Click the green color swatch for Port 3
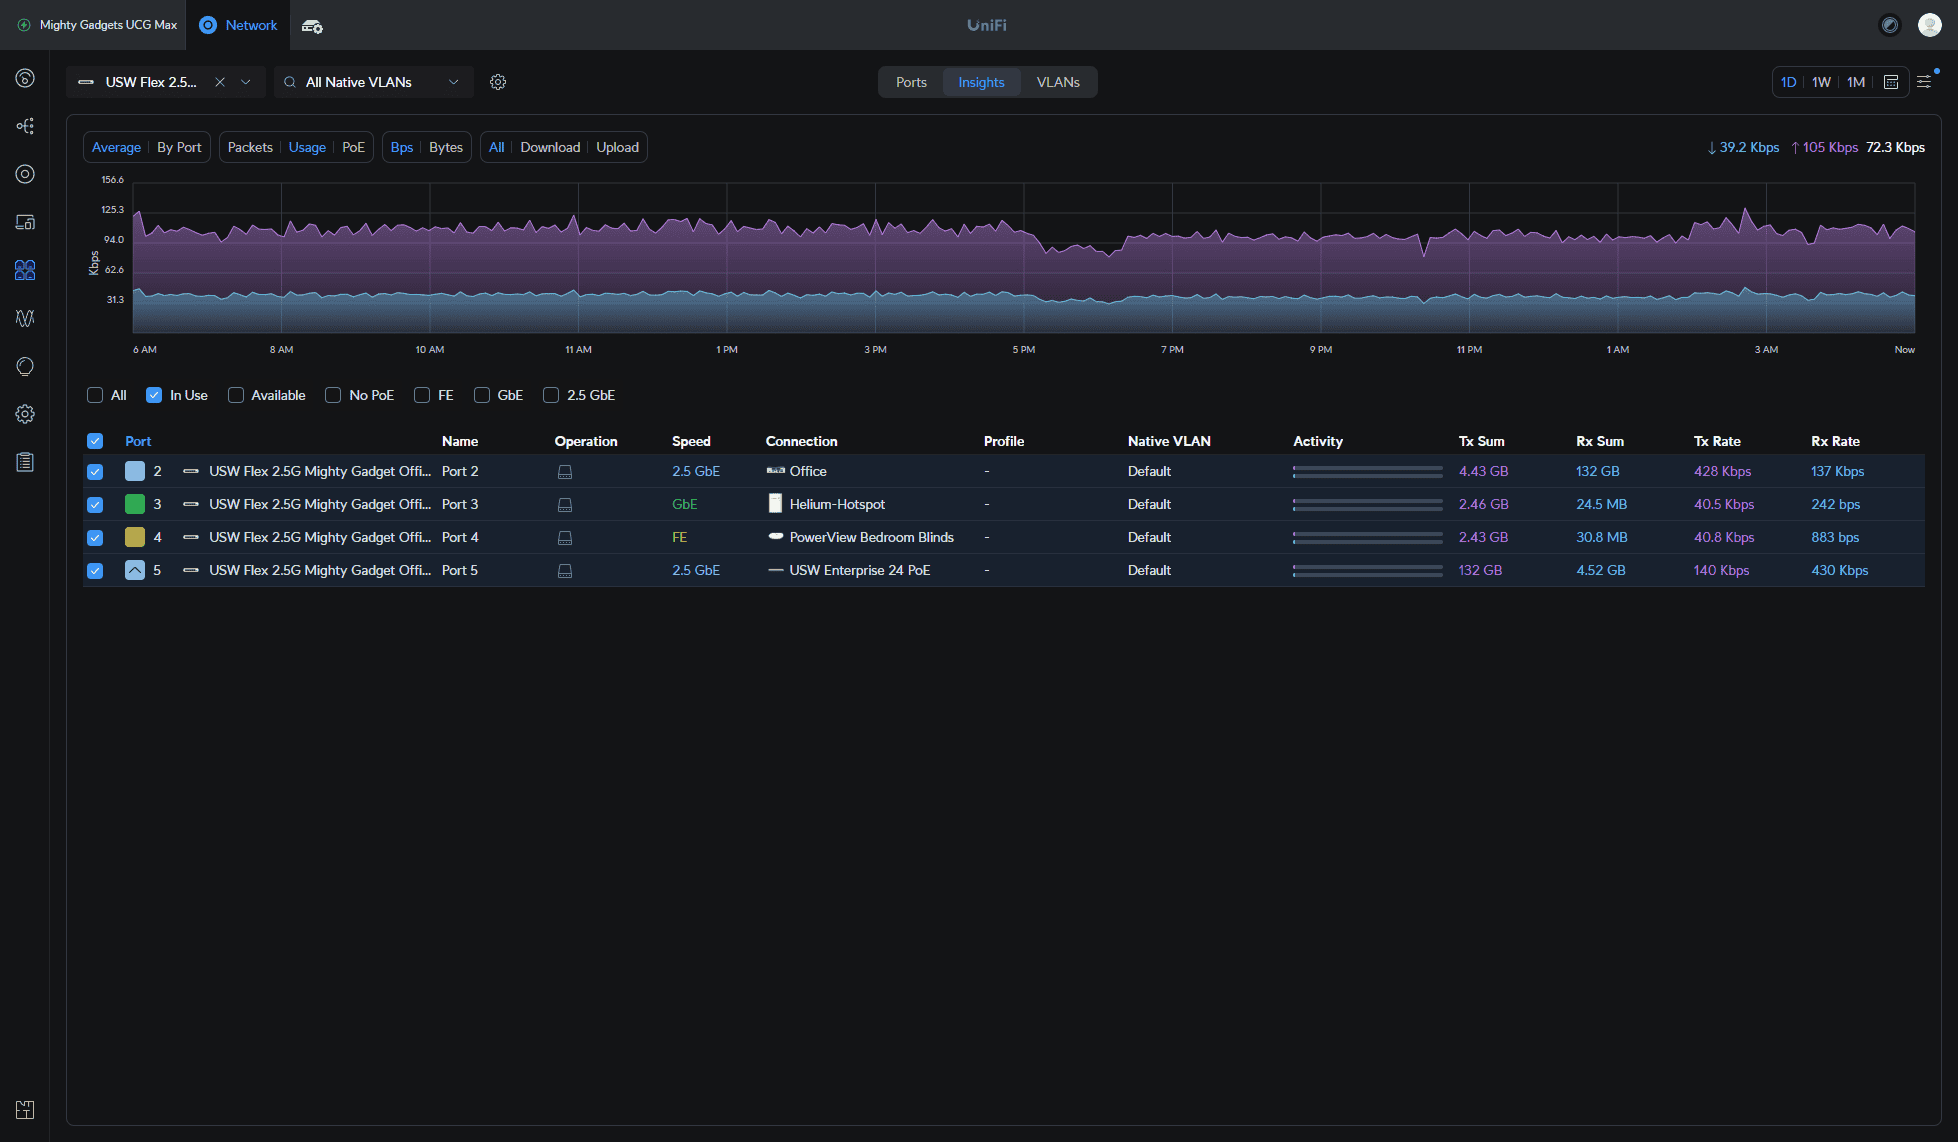The width and height of the screenshot is (1958, 1142). pos(135,504)
